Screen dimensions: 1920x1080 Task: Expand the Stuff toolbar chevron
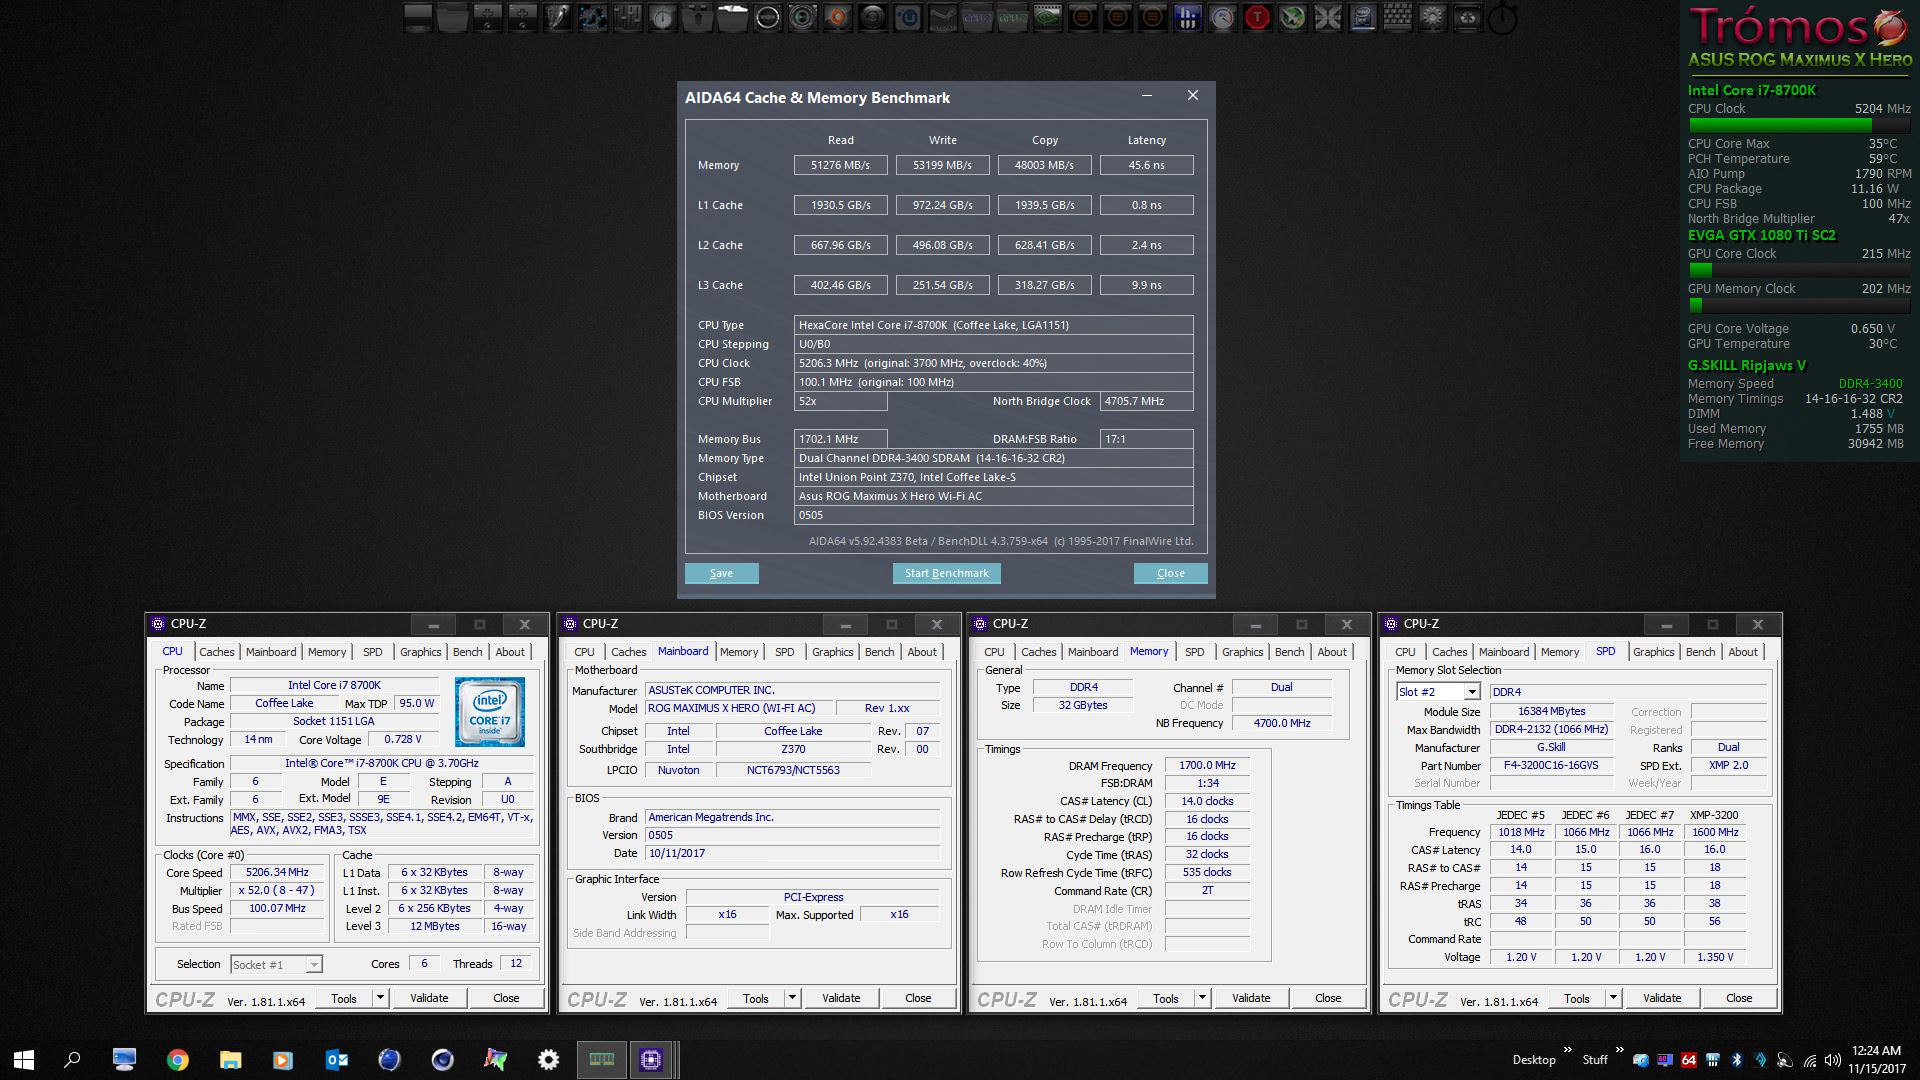pos(1619,1051)
